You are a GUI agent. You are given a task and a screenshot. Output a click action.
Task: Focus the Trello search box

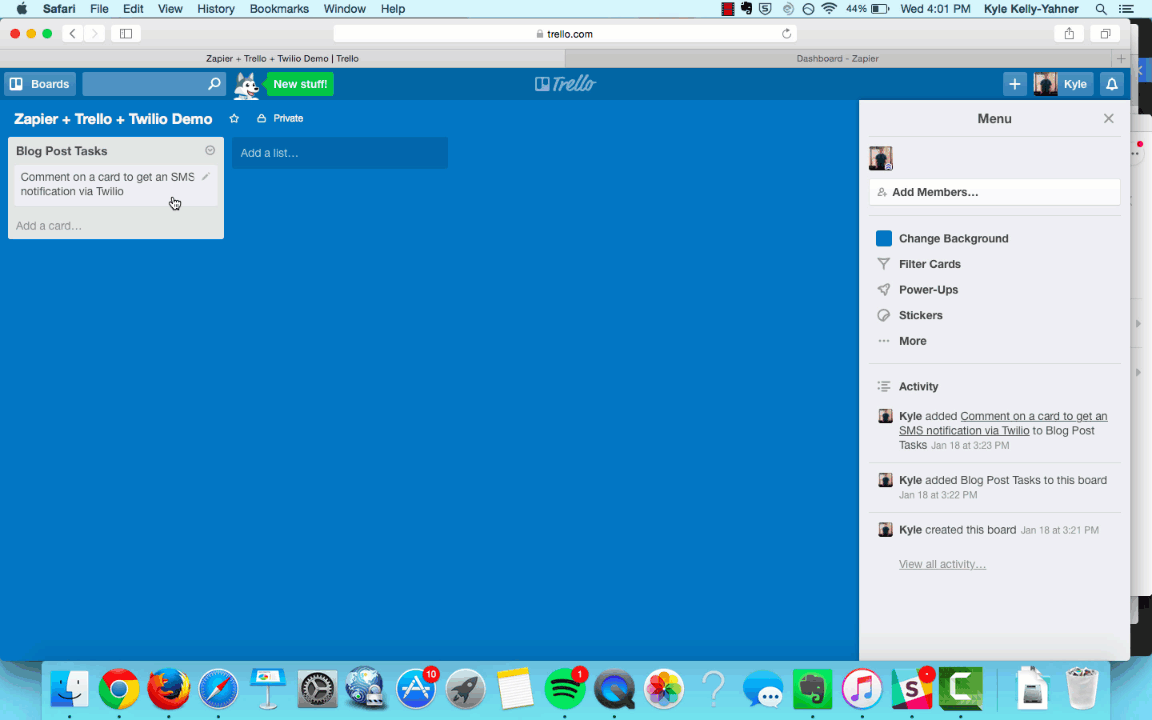(154, 84)
